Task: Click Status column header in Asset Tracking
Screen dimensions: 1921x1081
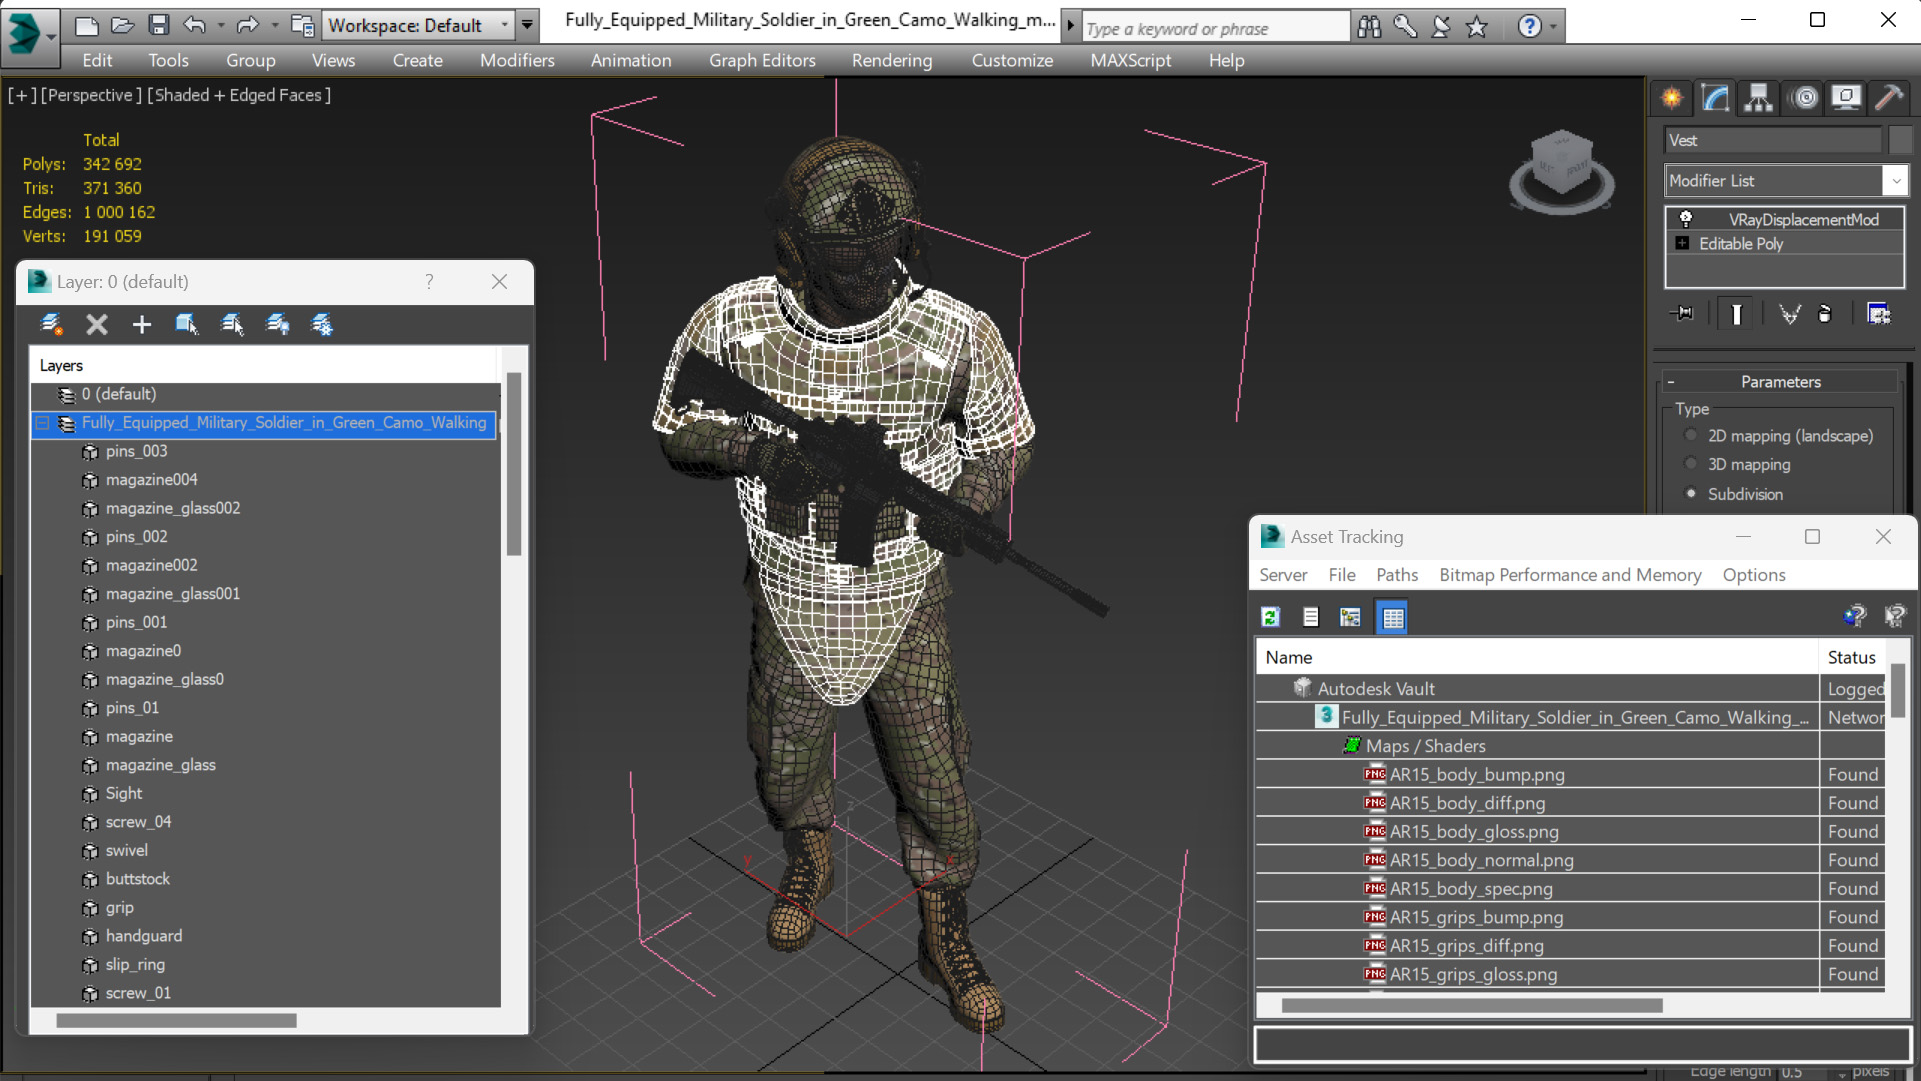Action: point(1852,657)
